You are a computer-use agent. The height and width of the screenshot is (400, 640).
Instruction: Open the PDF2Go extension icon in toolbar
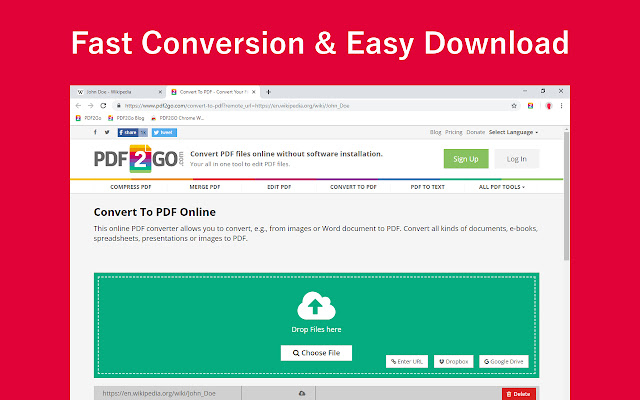530,106
